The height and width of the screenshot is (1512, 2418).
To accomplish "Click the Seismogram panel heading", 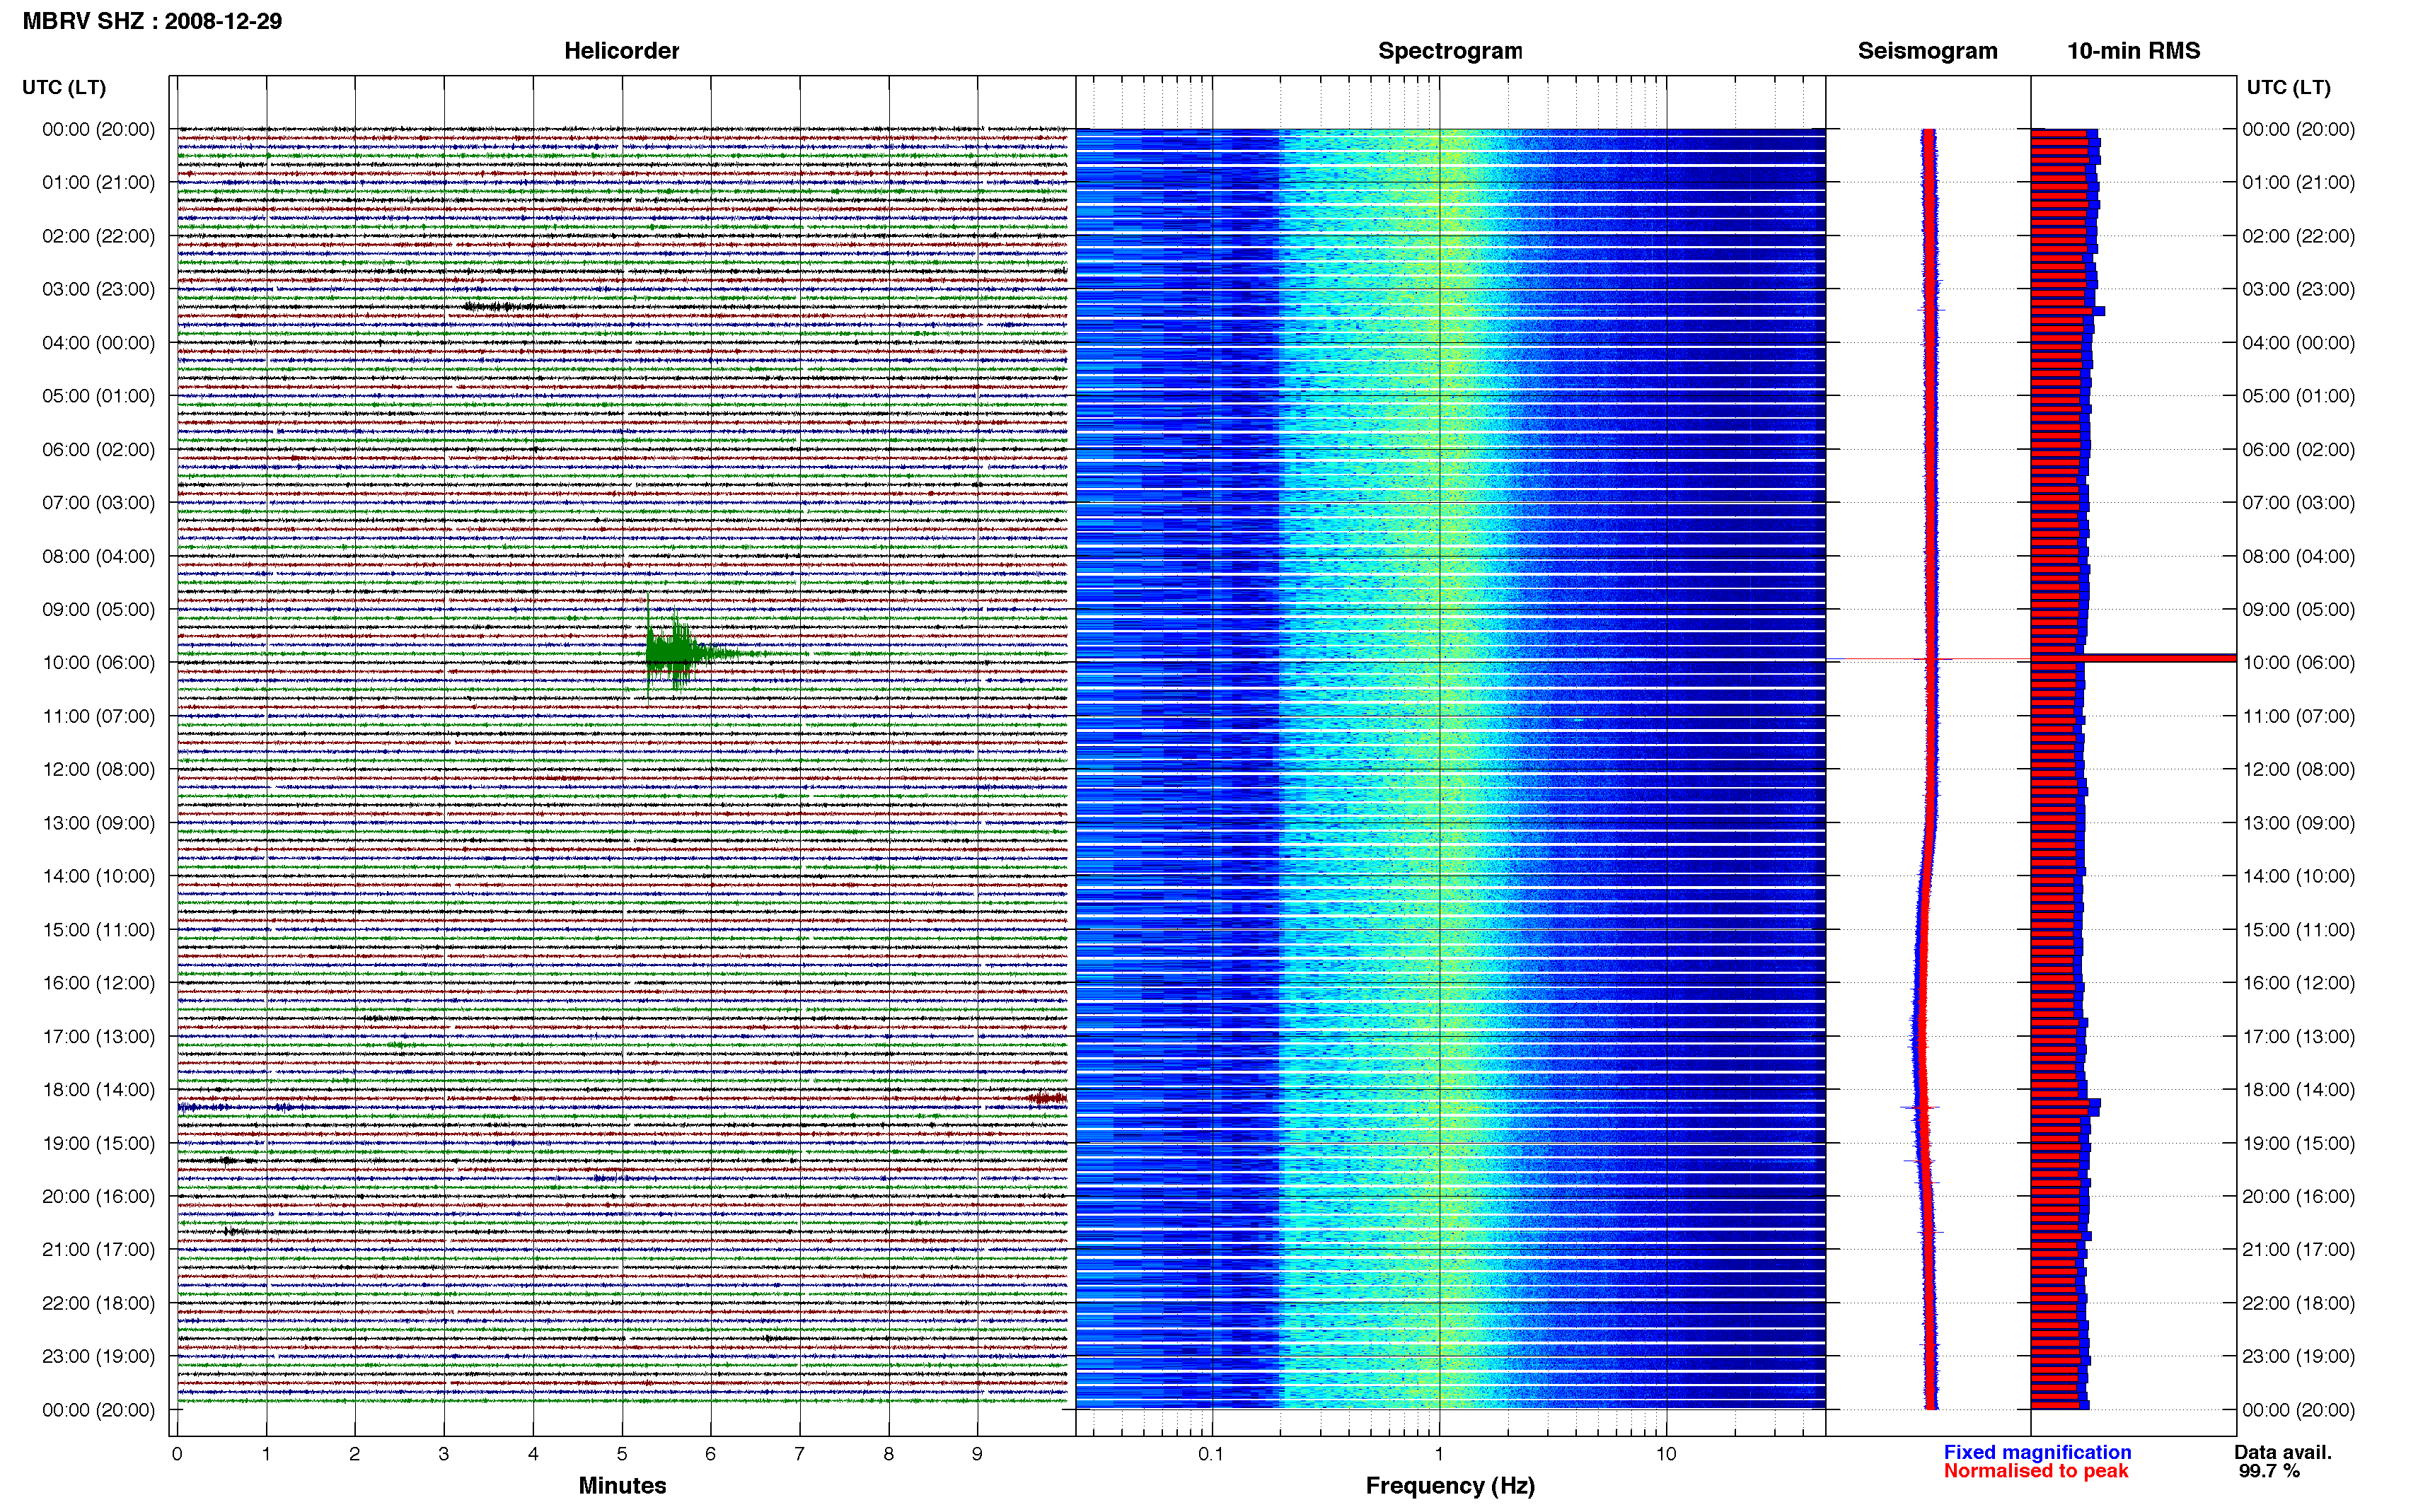I will (x=1927, y=51).
